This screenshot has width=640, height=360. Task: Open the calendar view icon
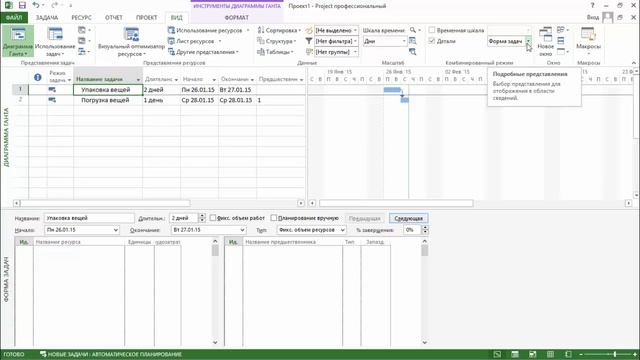click(82, 41)
